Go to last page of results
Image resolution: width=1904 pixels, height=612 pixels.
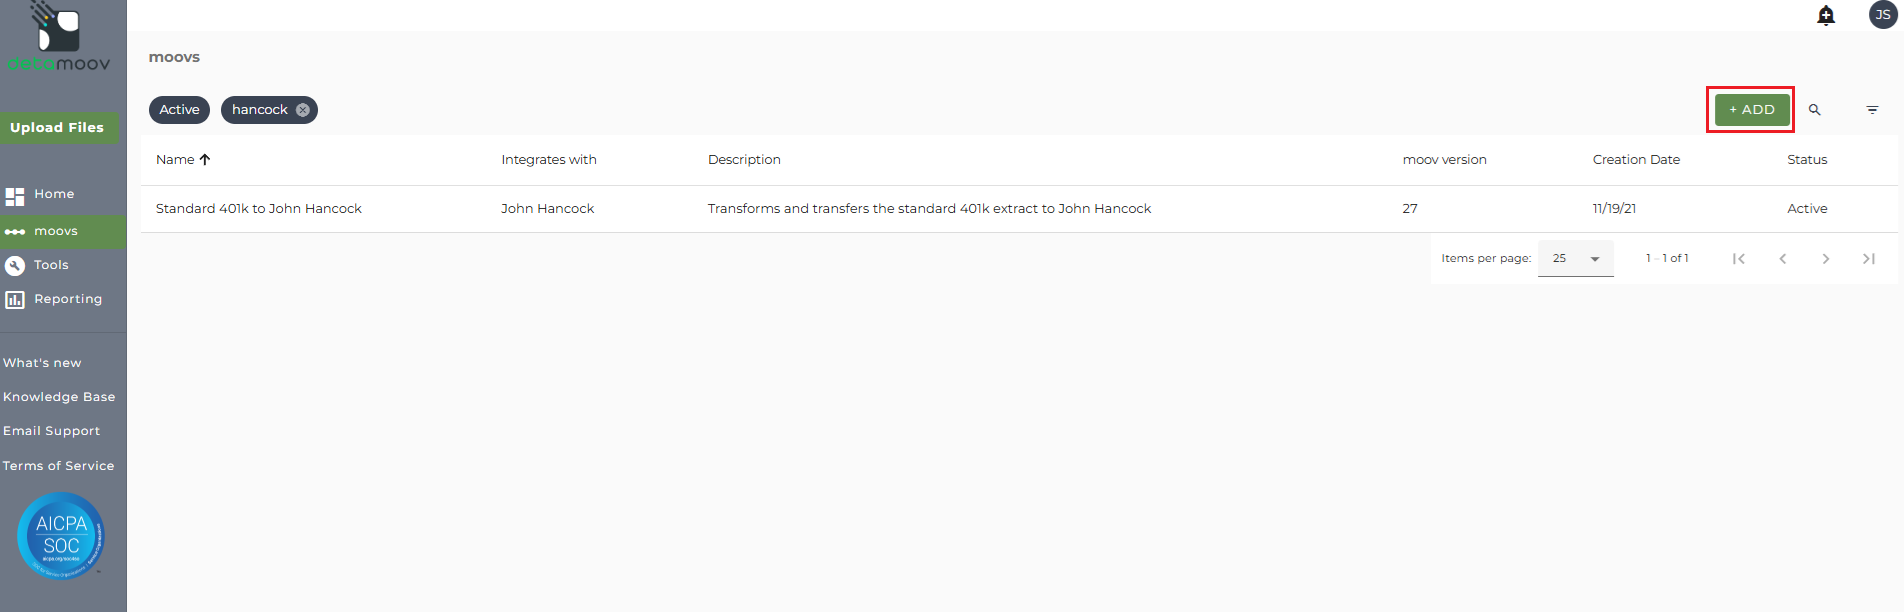[x=1869, y=259]
